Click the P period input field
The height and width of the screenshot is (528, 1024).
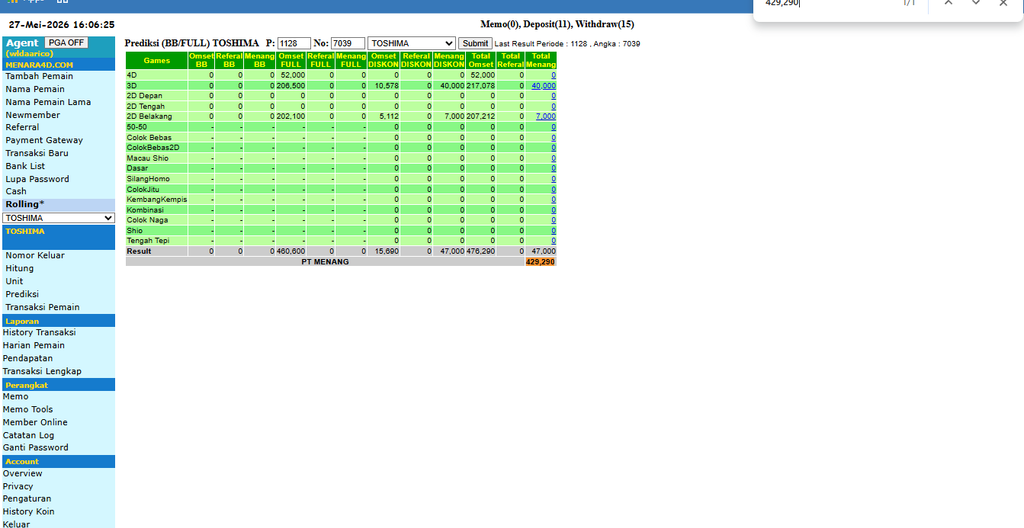293,43
